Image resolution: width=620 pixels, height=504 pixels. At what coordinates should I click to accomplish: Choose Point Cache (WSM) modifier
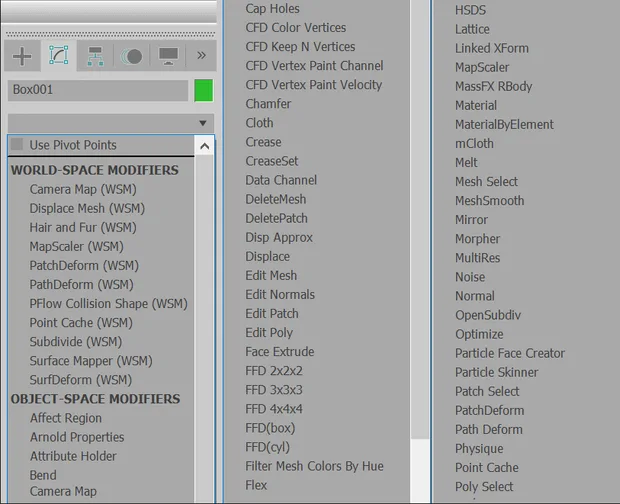pos(81,323)
